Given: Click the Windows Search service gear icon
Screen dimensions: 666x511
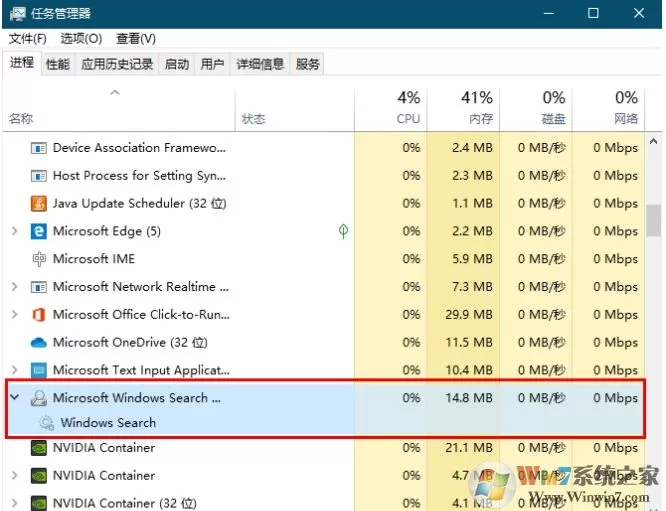Looking at the screenshot, I should 46,423.
